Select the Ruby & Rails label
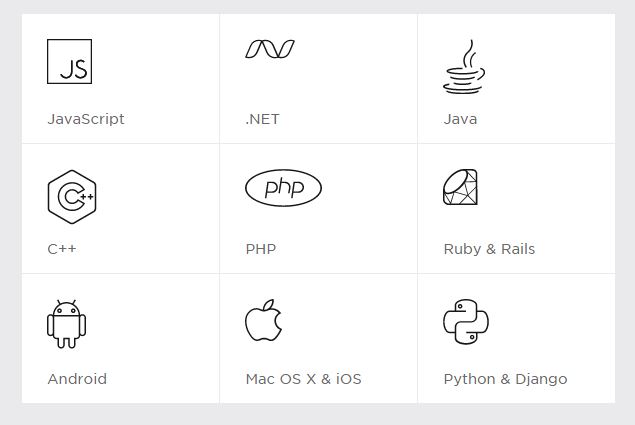635x425 pixels. point(489,249)
